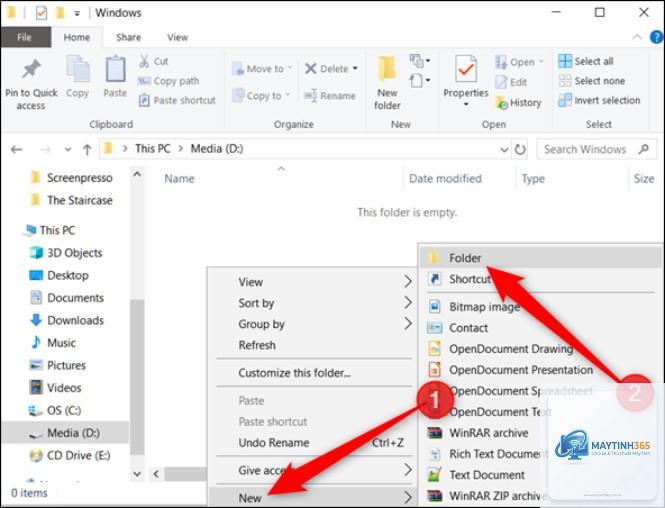
Task: Click Paste shortcut in ribbon
Action: click(177, 100)
